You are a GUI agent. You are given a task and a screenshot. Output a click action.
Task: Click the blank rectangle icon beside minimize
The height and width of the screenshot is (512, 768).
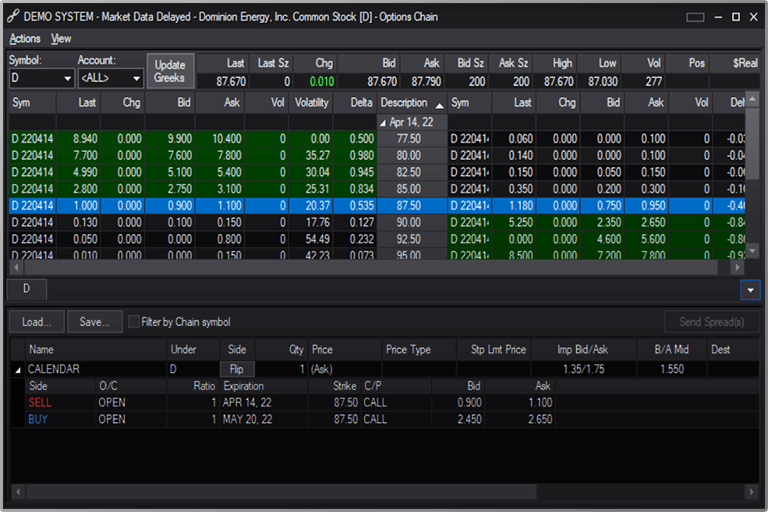tap(695, 18)
